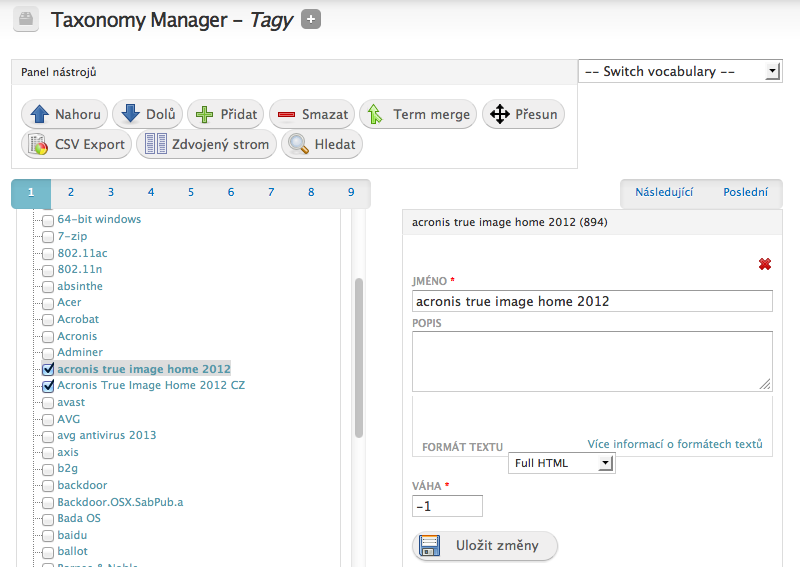Go to page 5 tab
Viewport: 800px width, 567px height.
191,192
